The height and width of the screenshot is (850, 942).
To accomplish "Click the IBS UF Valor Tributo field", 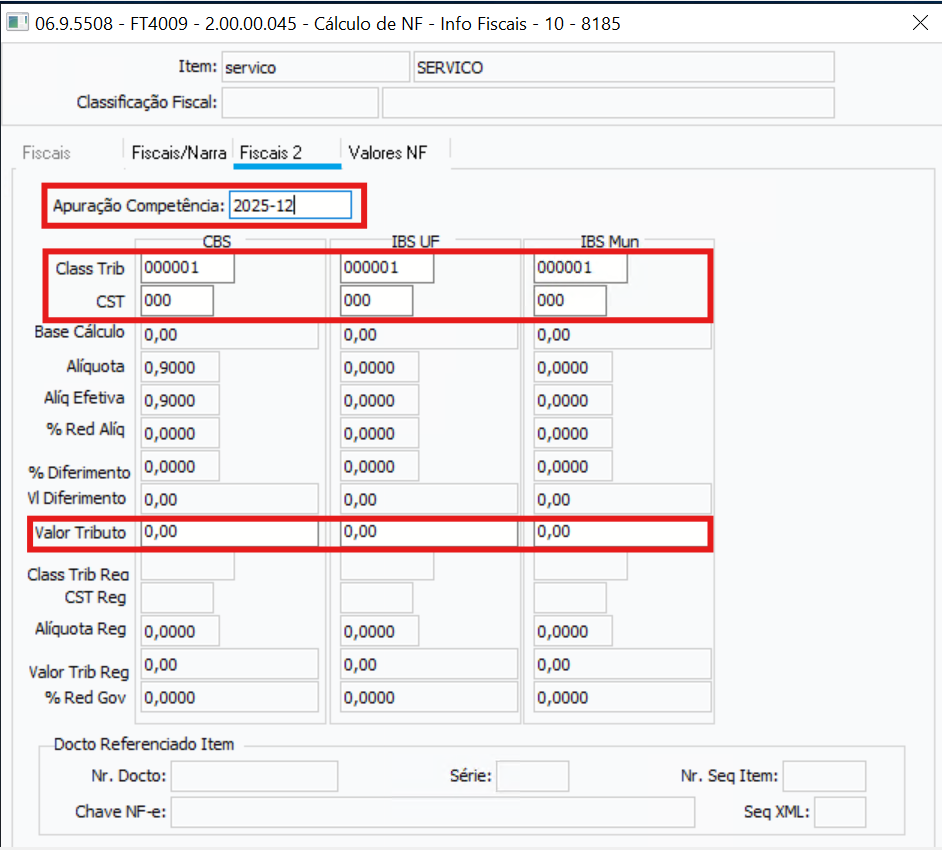I will pyautogui.click(x=429, y=533).
